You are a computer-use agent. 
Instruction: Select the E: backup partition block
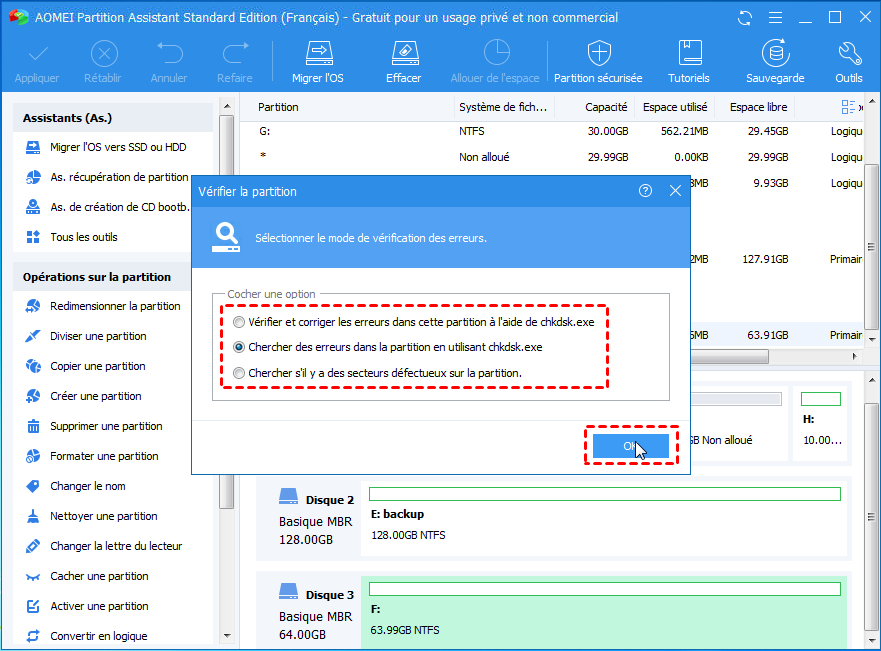(x=605, y=517)
